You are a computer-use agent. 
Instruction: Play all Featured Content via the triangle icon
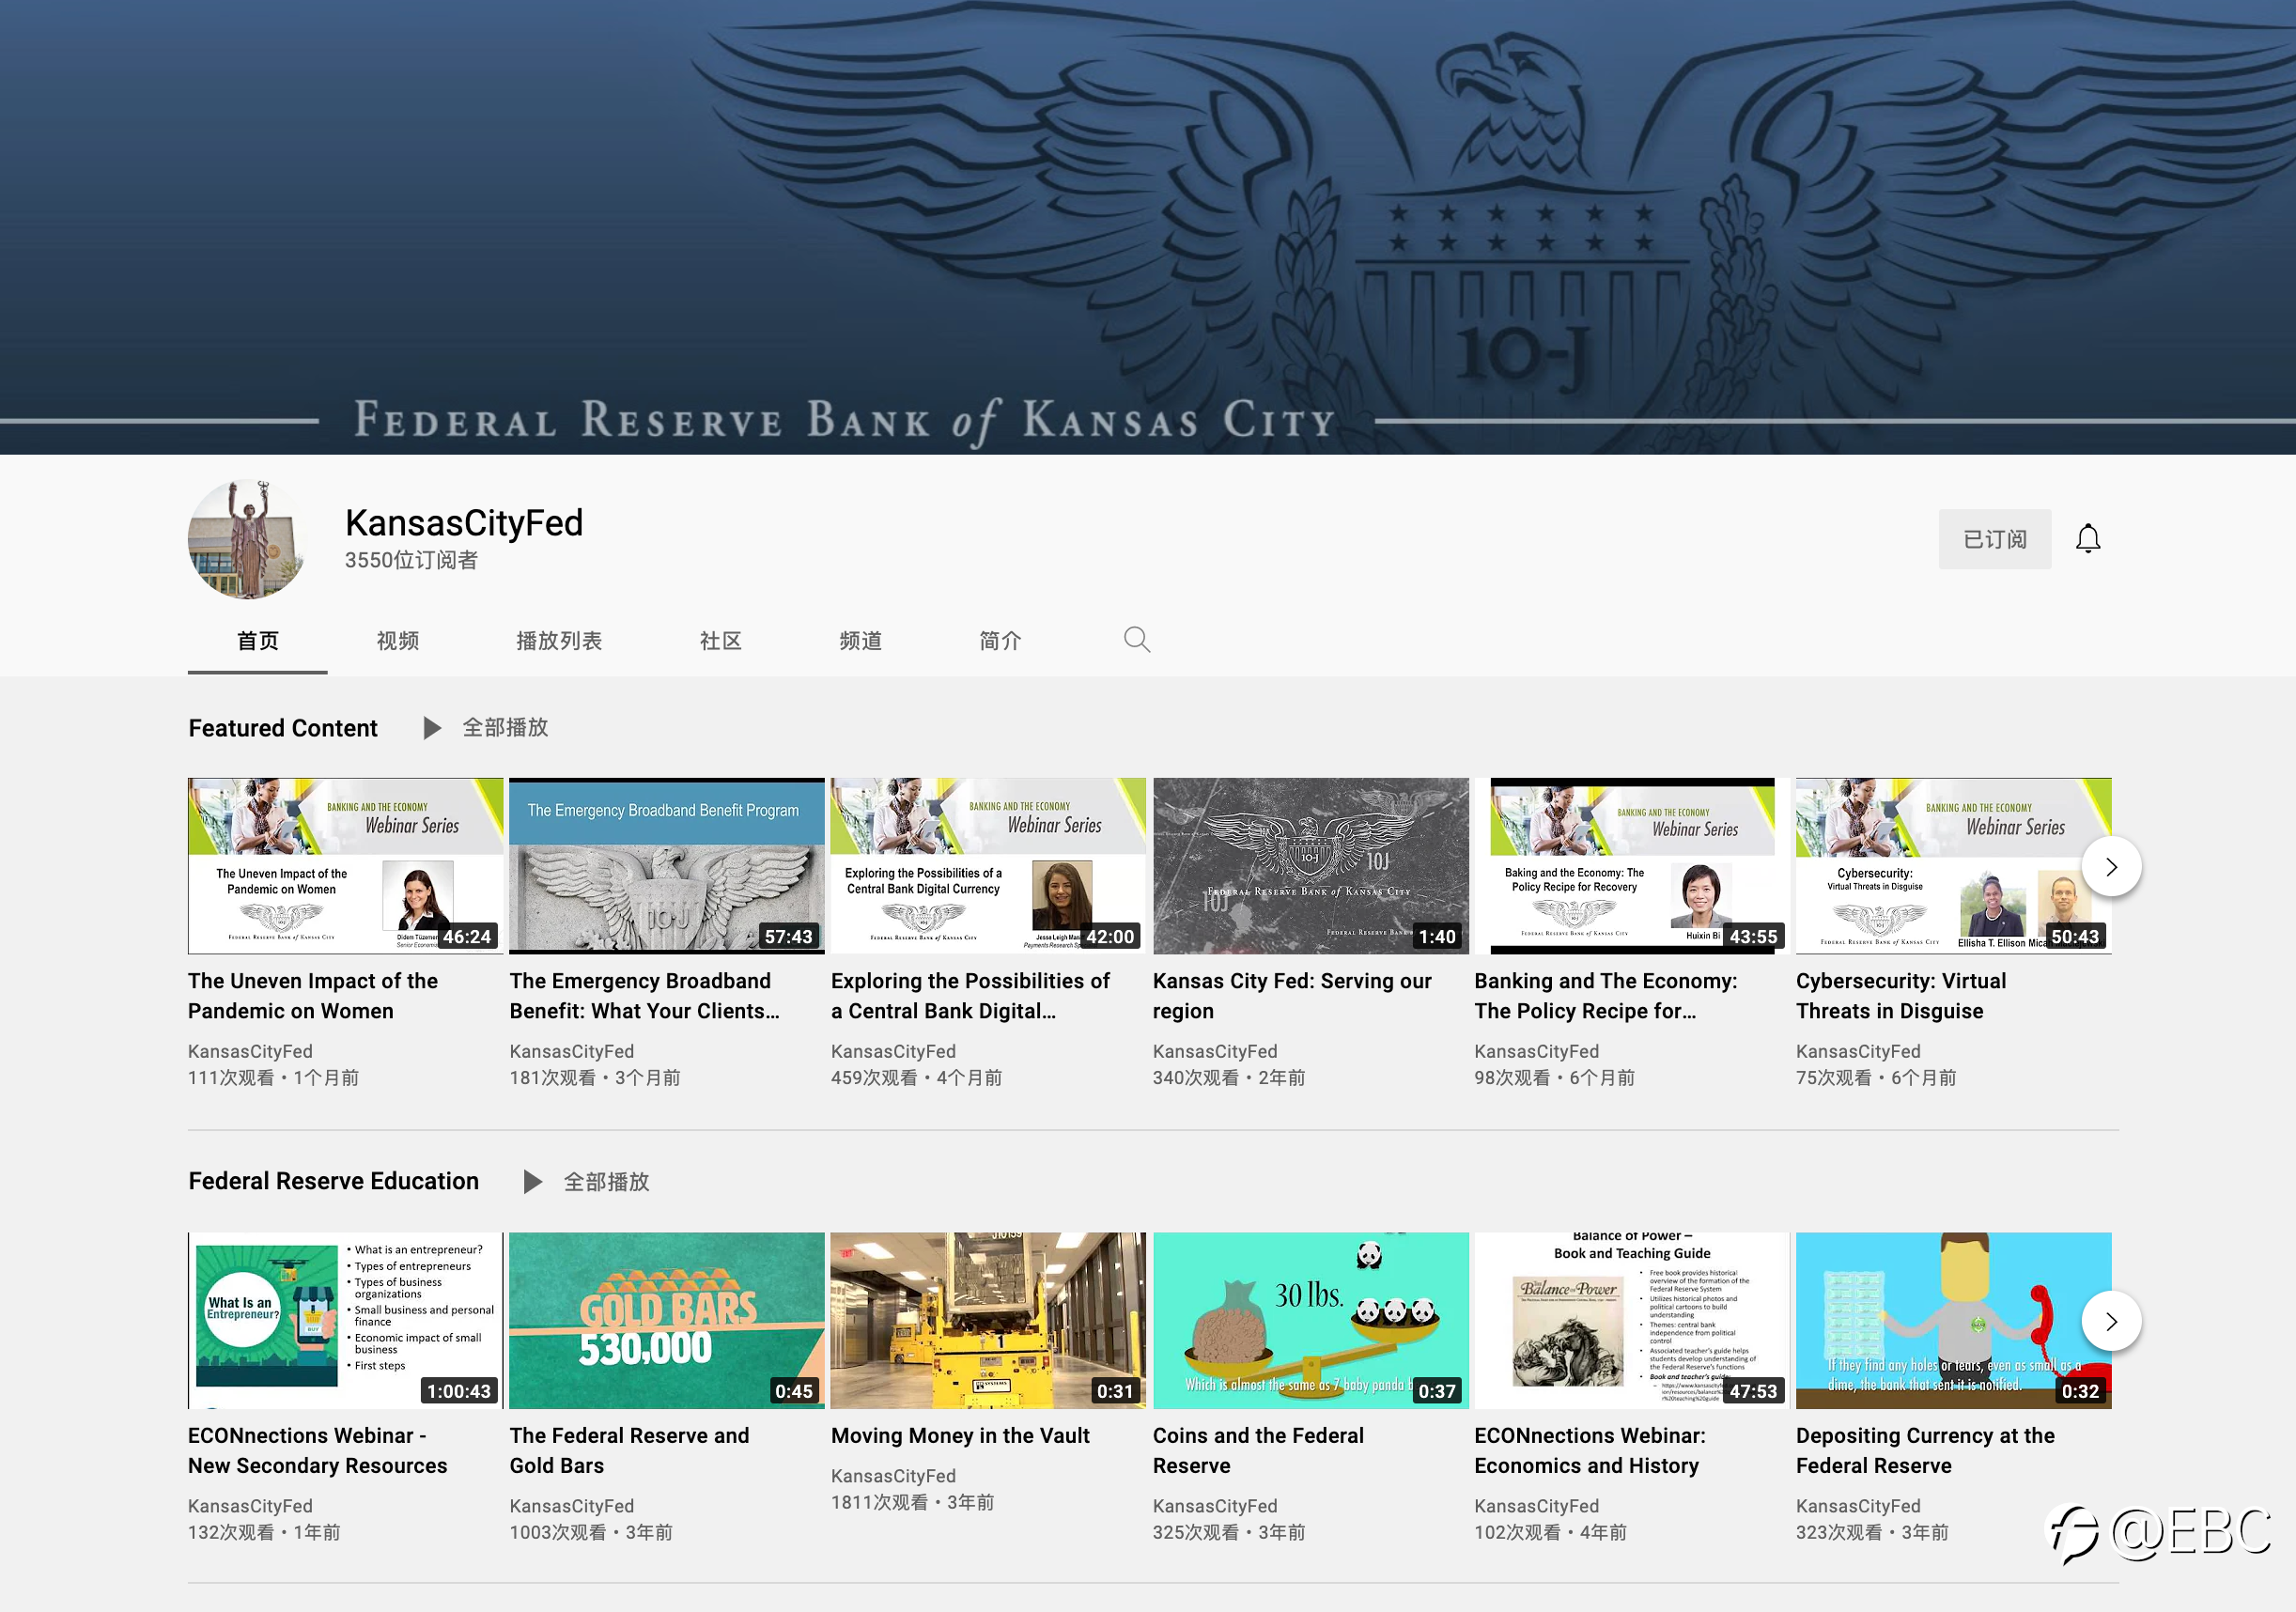432,728
